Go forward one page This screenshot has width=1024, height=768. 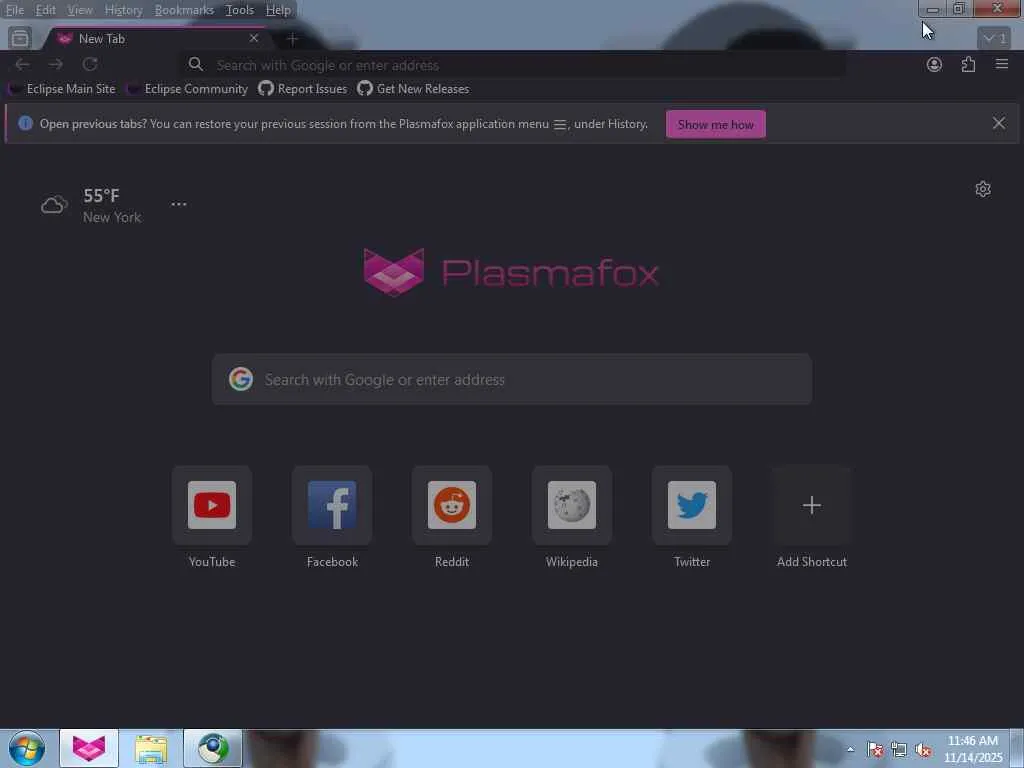point(56,64)
